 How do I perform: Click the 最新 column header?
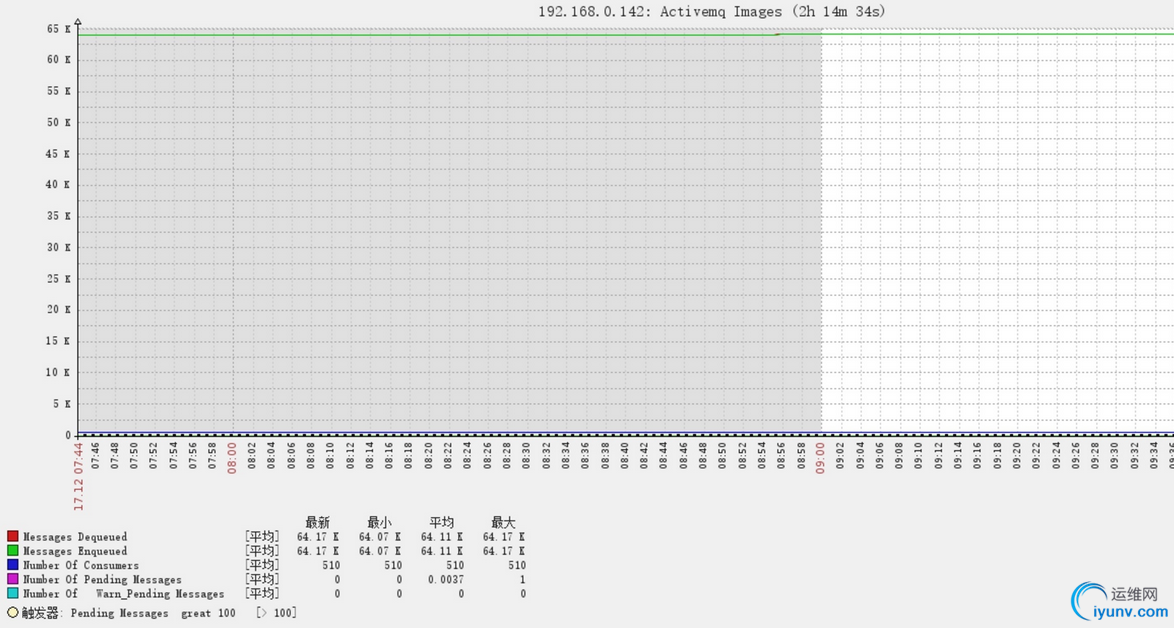[317, 522]
